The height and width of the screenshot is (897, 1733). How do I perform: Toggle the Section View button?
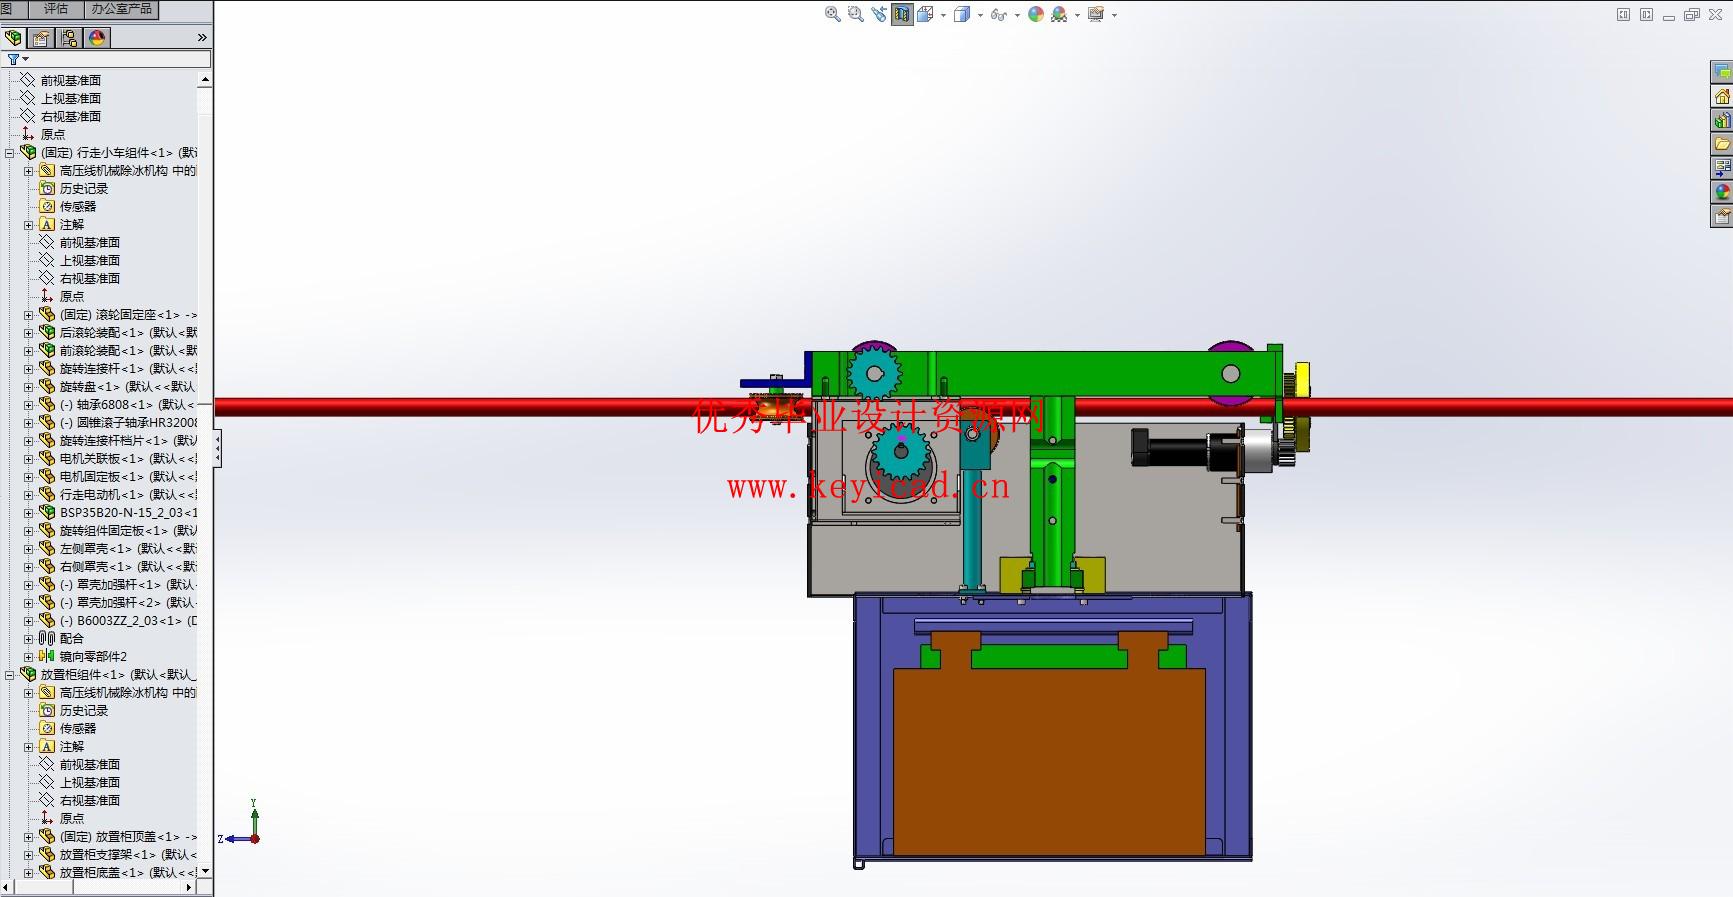point(902,14)
